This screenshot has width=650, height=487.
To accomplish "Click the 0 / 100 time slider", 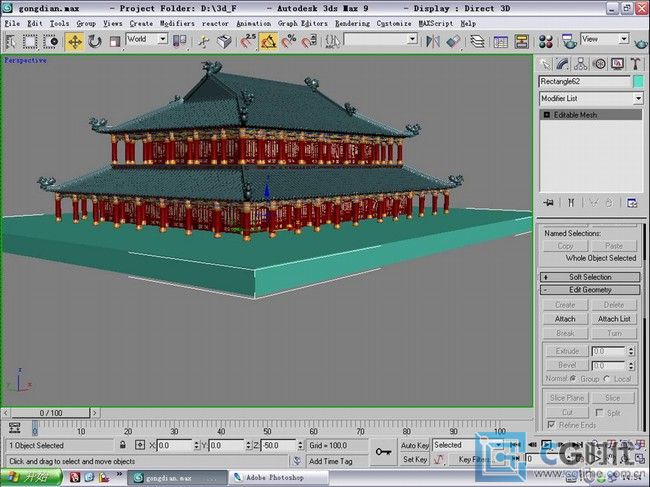I will [51, 413].
